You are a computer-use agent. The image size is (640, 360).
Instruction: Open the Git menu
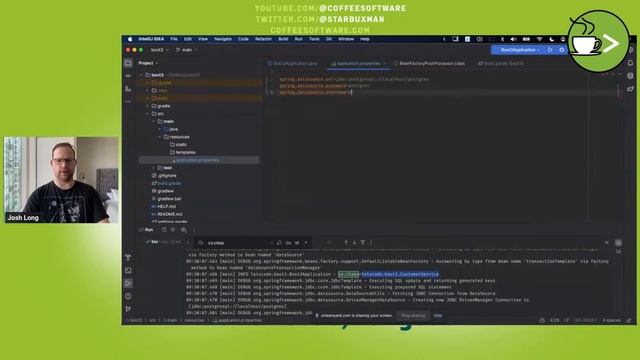329,39
